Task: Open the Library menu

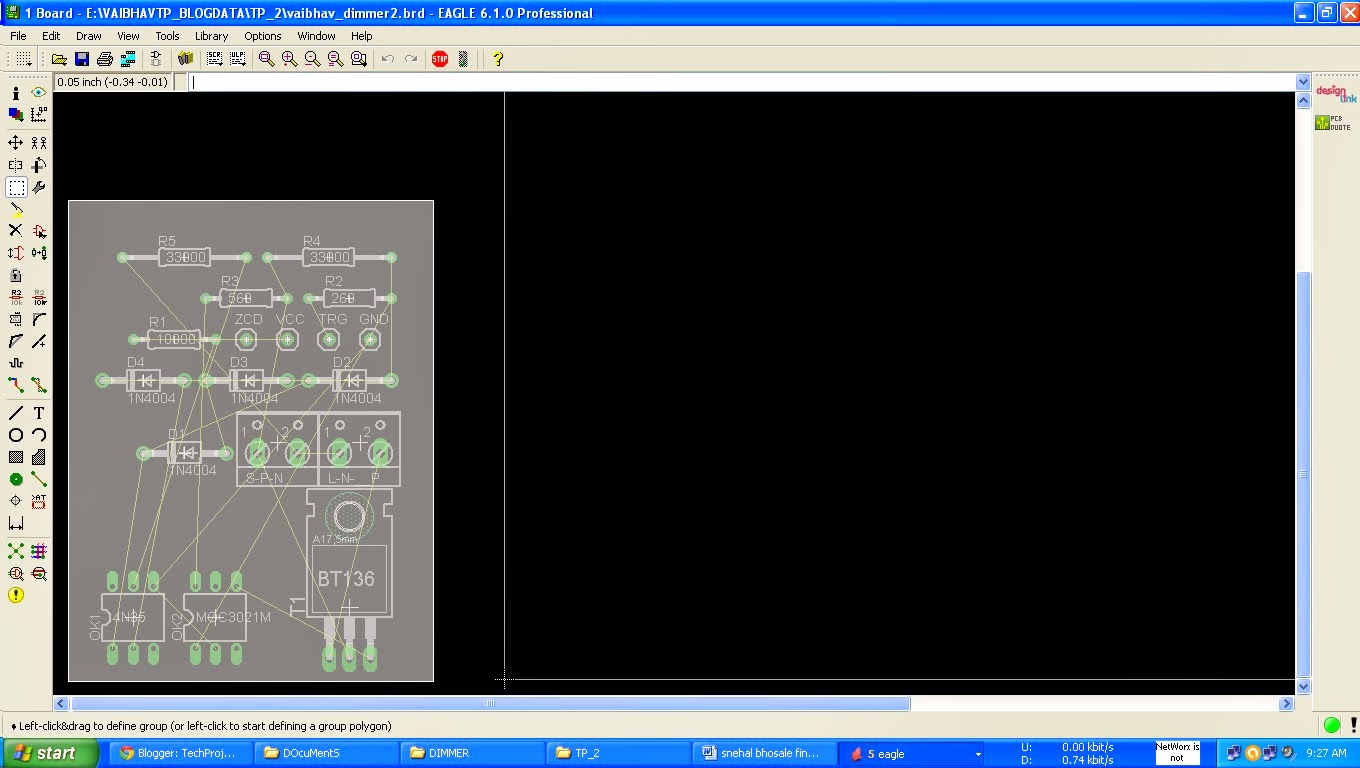Action: coord(211,36)
